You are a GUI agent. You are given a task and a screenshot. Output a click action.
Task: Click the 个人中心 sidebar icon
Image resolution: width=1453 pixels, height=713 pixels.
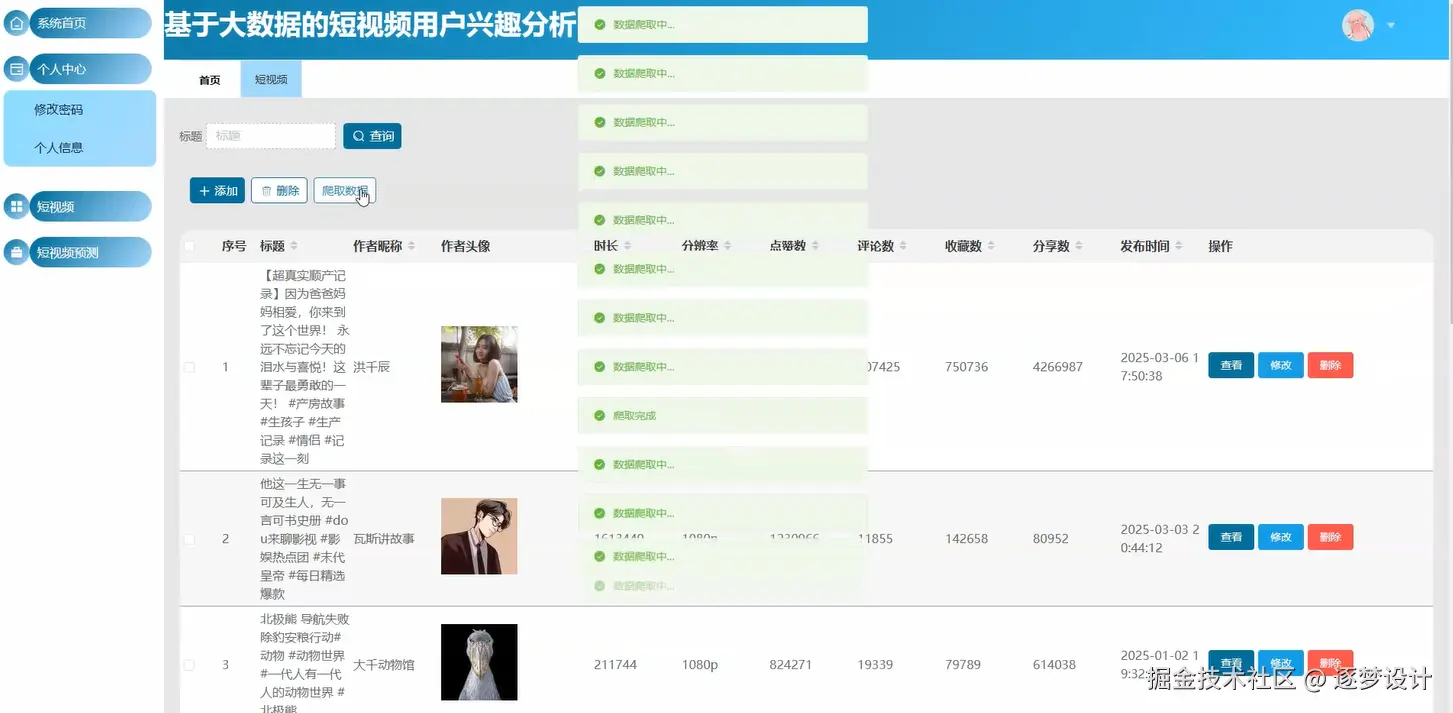point(17,69)
